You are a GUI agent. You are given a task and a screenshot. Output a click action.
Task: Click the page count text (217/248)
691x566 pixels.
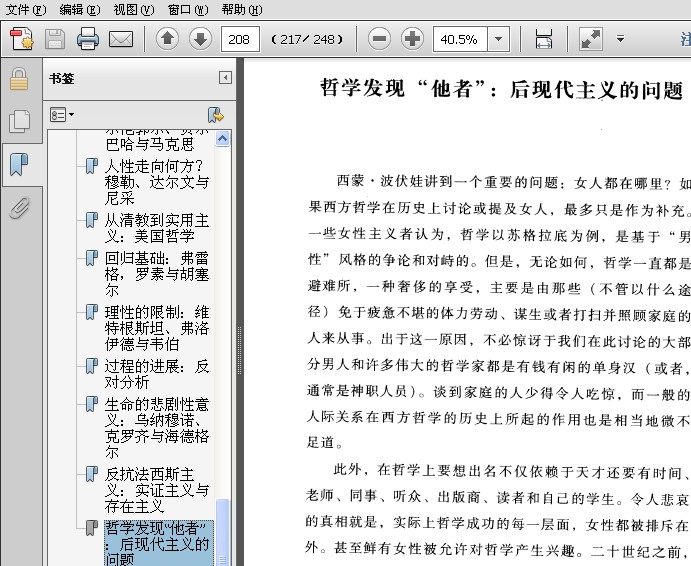click(307, 40)
